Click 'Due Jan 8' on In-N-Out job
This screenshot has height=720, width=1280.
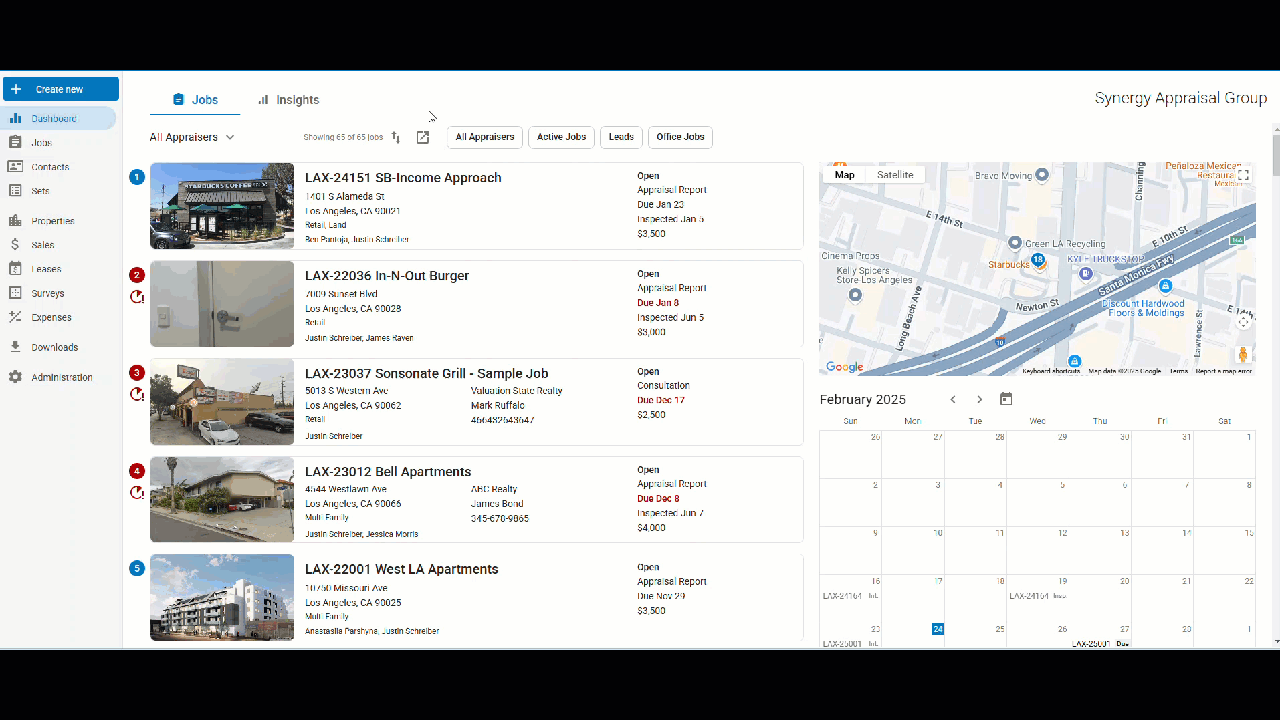tap(658, 302)
